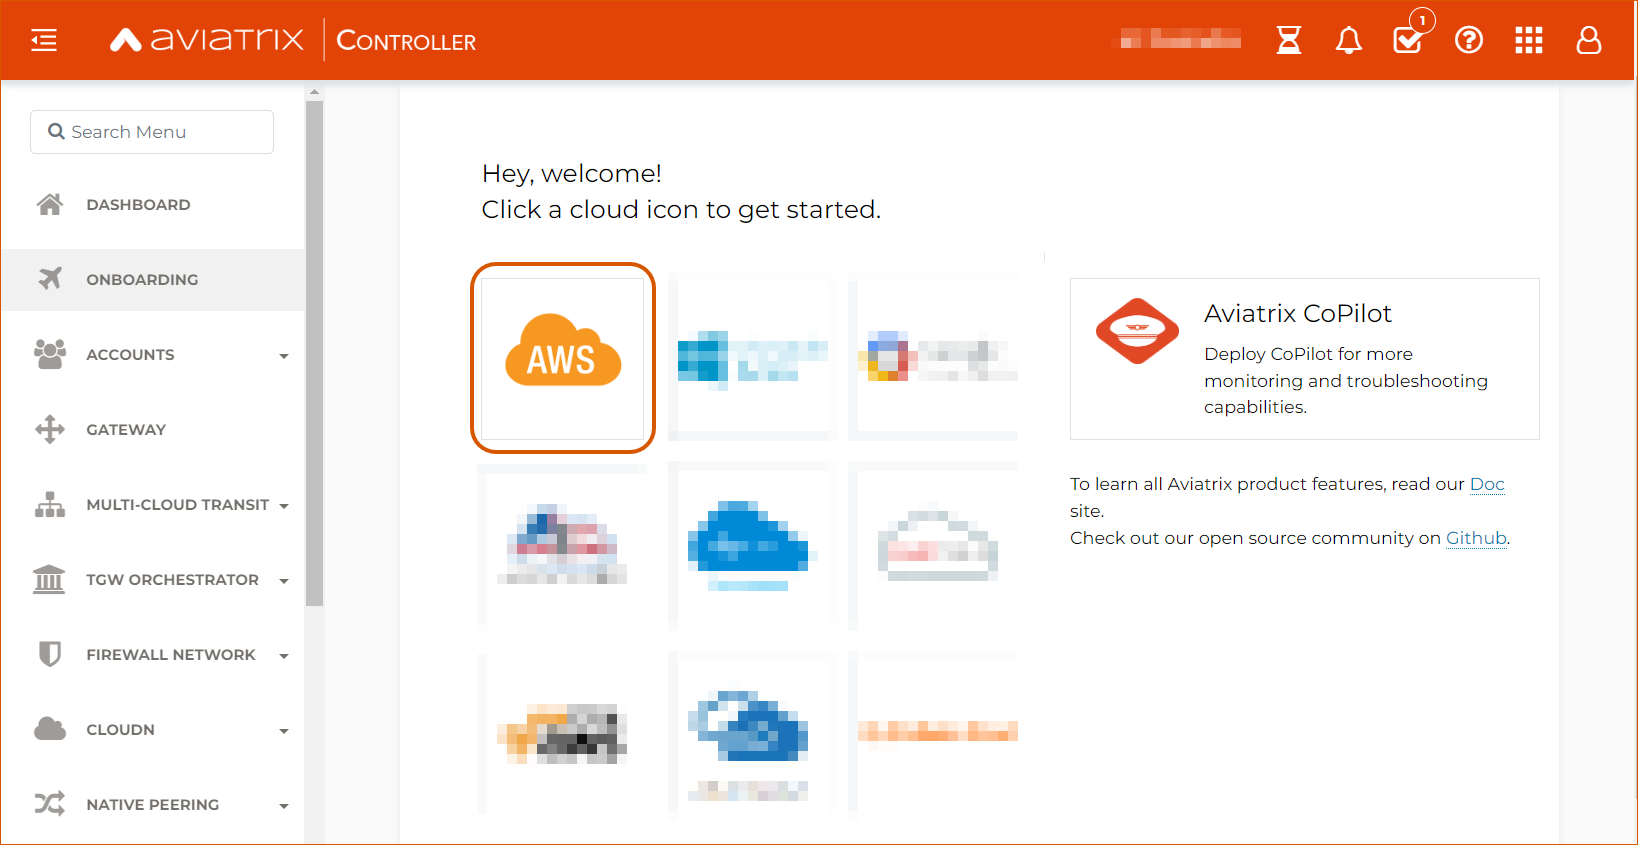Click the Onboarding airplane icon
1638x845 pixels.
(x=50, y=279)
